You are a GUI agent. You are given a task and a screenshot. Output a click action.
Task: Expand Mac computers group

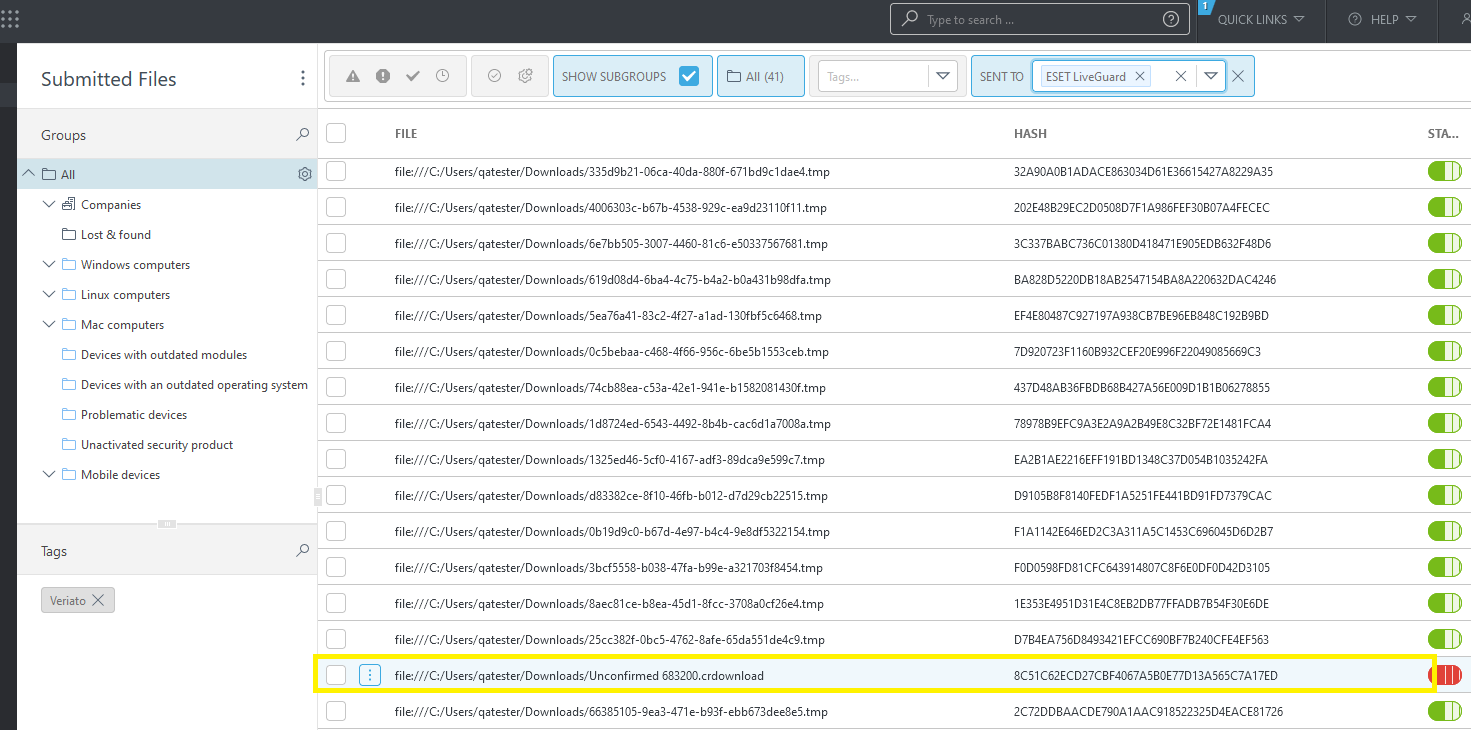(x=49, y=324)
